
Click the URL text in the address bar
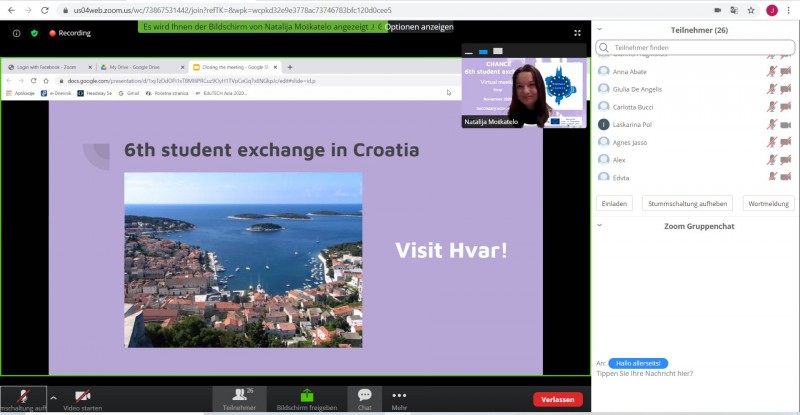pyautogui.click(x=232, y=10)
